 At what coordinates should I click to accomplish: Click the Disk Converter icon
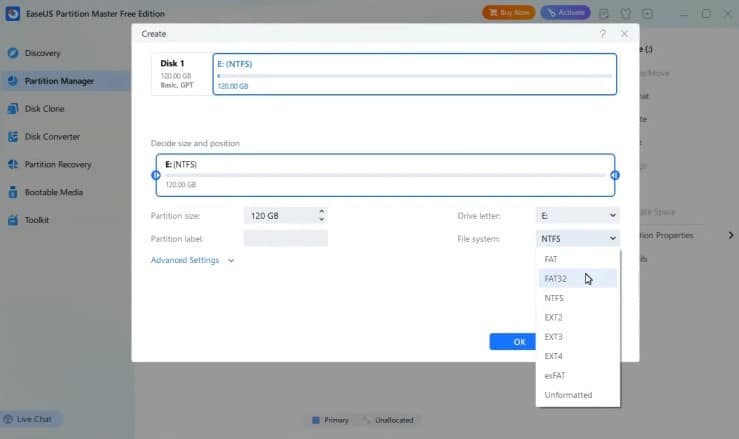tap(13, 136)
